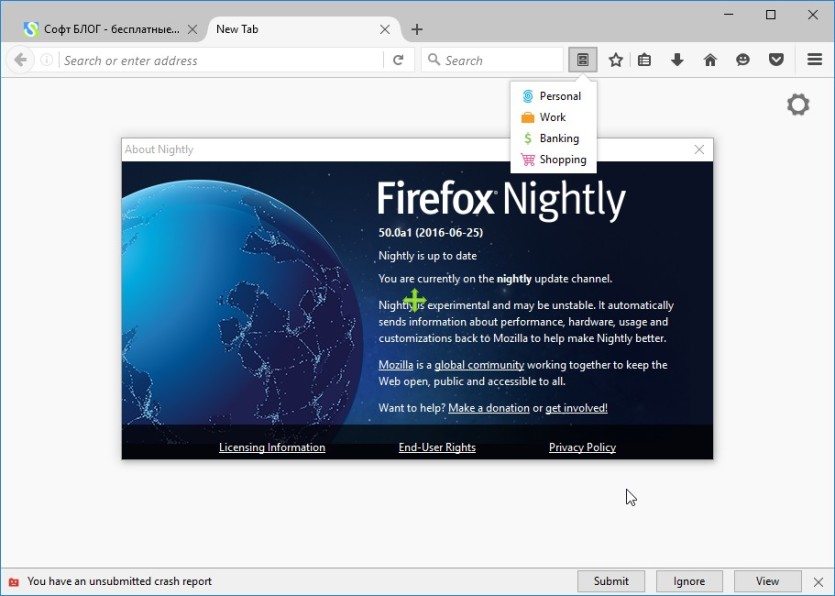This screenshot has height=596, width=835.
Task: Click the Containers toolbar icon
Action: tap(583, 60)
